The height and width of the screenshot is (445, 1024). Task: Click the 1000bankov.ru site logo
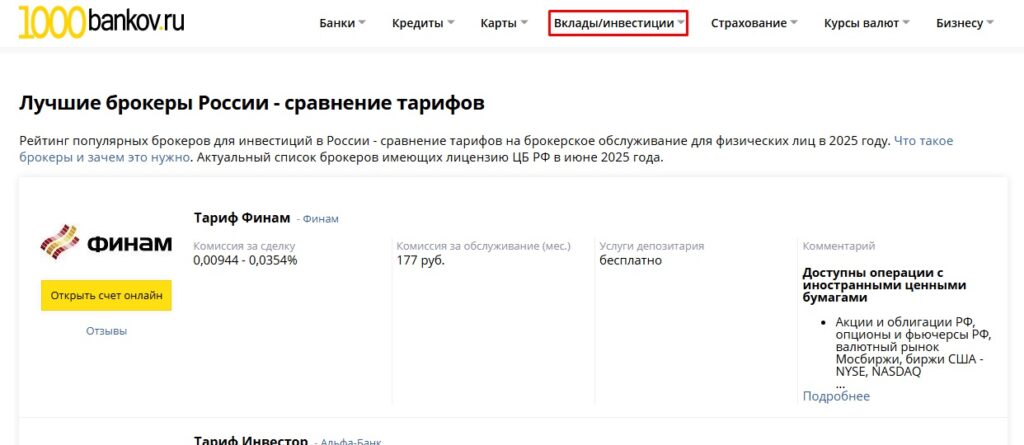click(101, 22)
